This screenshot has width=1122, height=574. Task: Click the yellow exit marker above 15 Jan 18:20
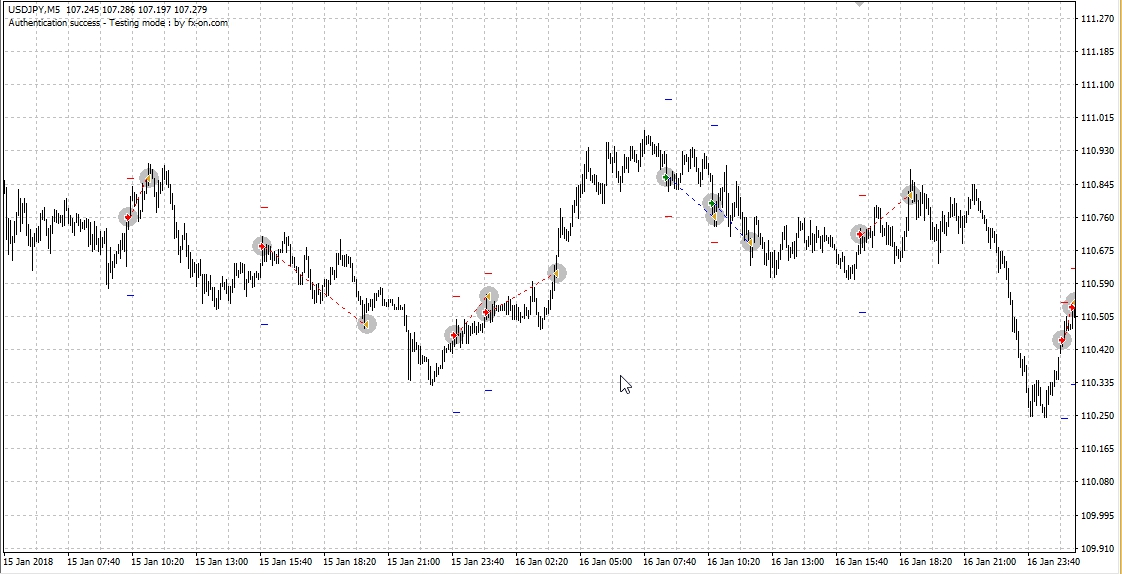click(366, 324)
